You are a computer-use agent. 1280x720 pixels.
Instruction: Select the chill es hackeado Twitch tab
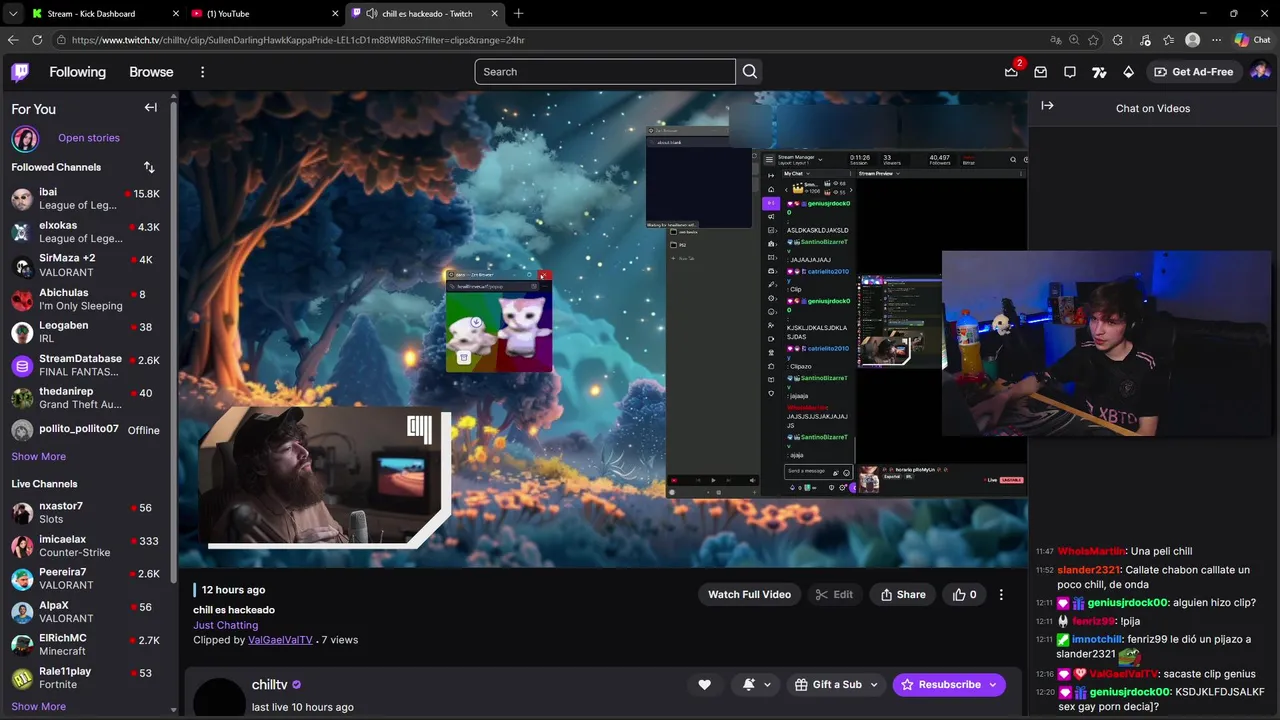click(x=425, y=14)
